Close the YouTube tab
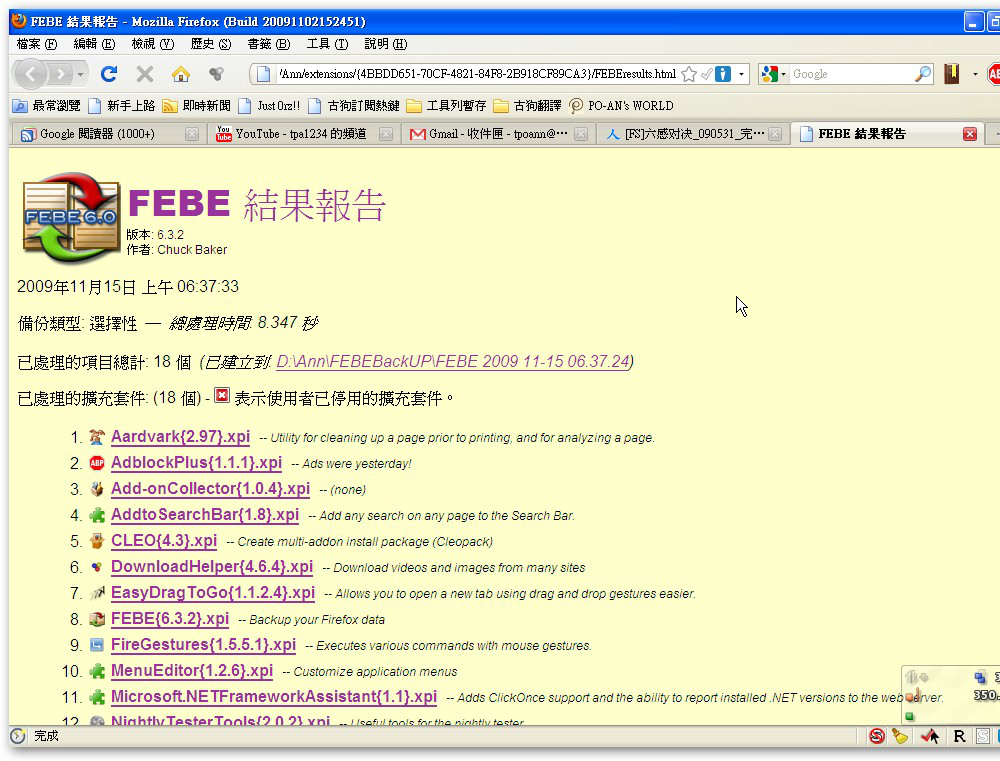Screen dimensions: 1000x761 [x=385, y=134]
